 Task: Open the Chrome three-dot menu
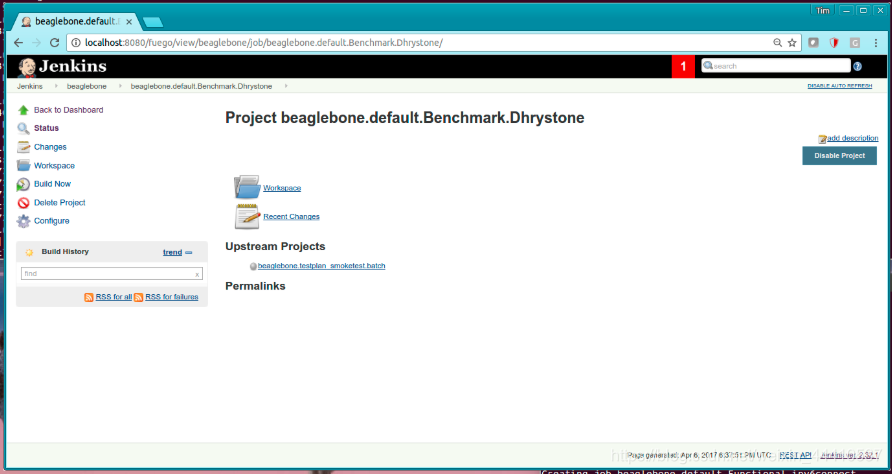click(876, 43)
